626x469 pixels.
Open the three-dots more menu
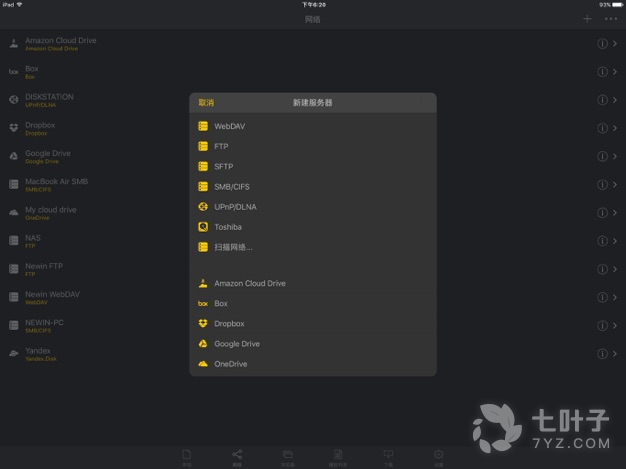610,19
